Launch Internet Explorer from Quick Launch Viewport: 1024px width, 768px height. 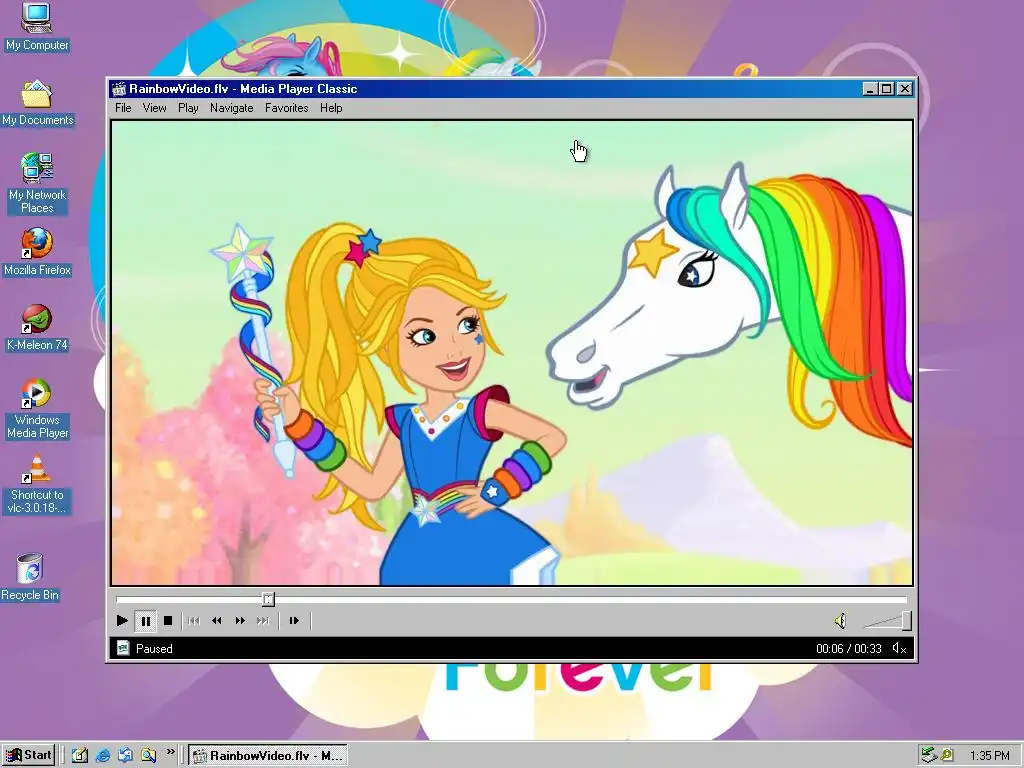coord(103,756)
